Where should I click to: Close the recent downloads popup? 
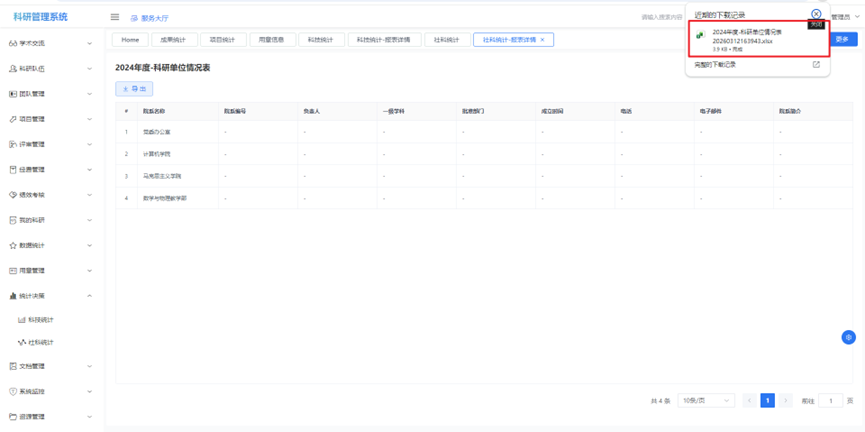click(x=816, y=14)
